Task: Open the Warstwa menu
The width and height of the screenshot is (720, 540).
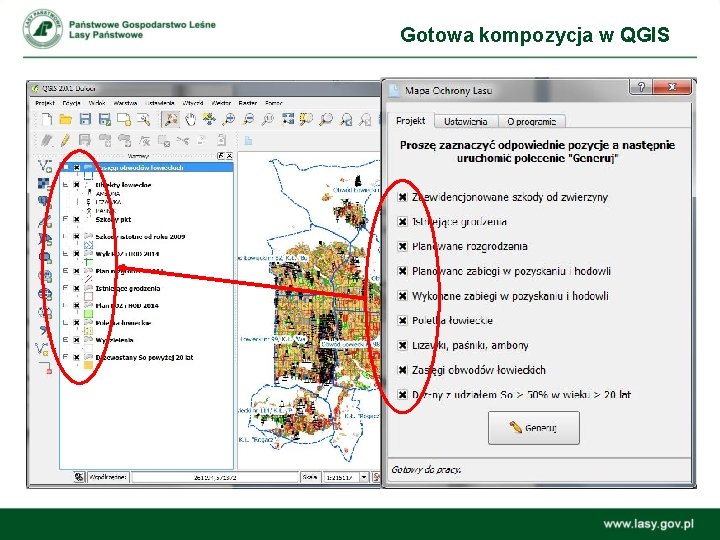Action: (x=125, y=103)
